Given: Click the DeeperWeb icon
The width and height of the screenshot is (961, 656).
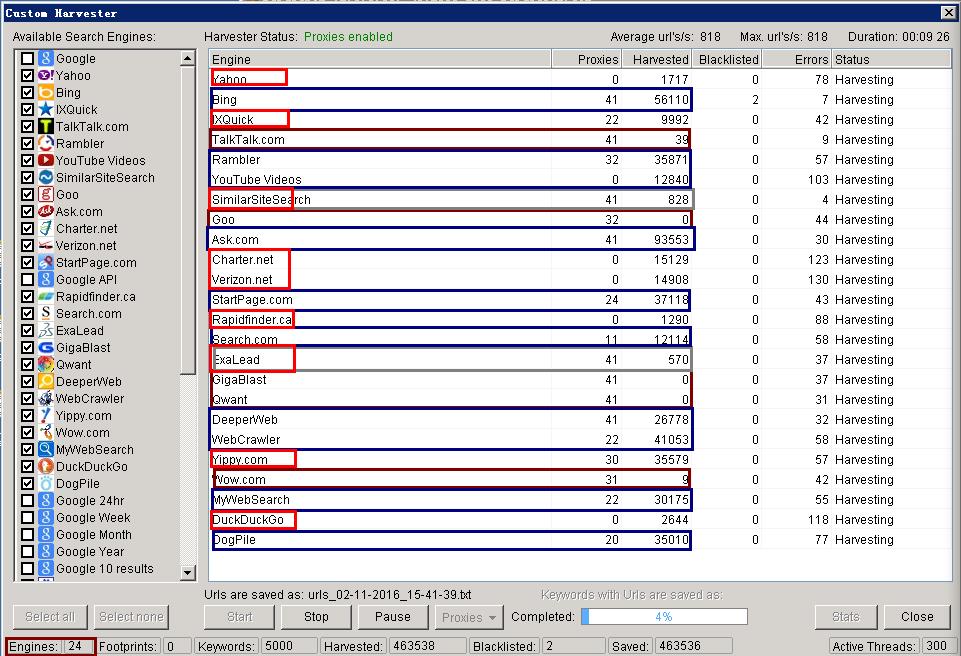Looking at the screenshot, I should click(x=45, y=381).
